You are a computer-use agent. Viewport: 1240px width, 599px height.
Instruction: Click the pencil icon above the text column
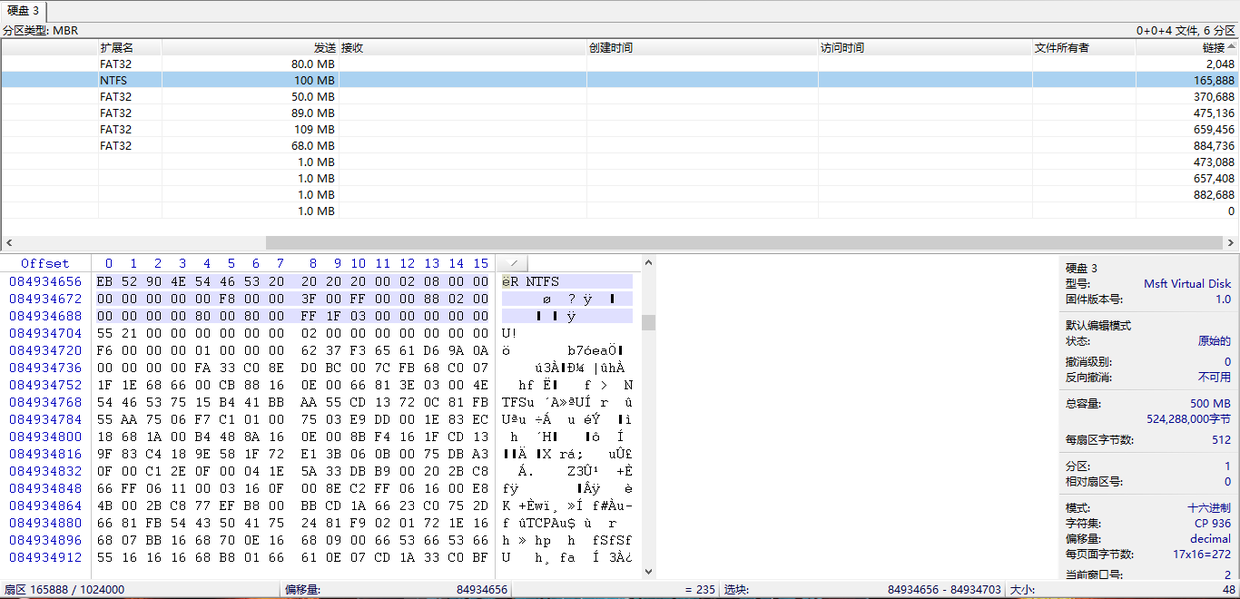[513, 263]
